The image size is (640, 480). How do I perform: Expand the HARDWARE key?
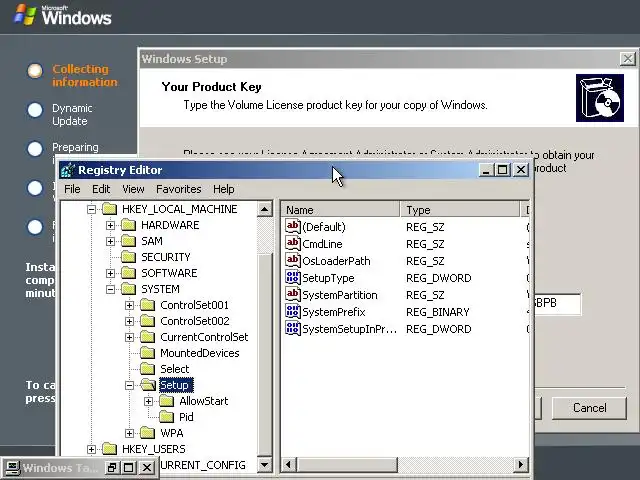click(110, 225)
